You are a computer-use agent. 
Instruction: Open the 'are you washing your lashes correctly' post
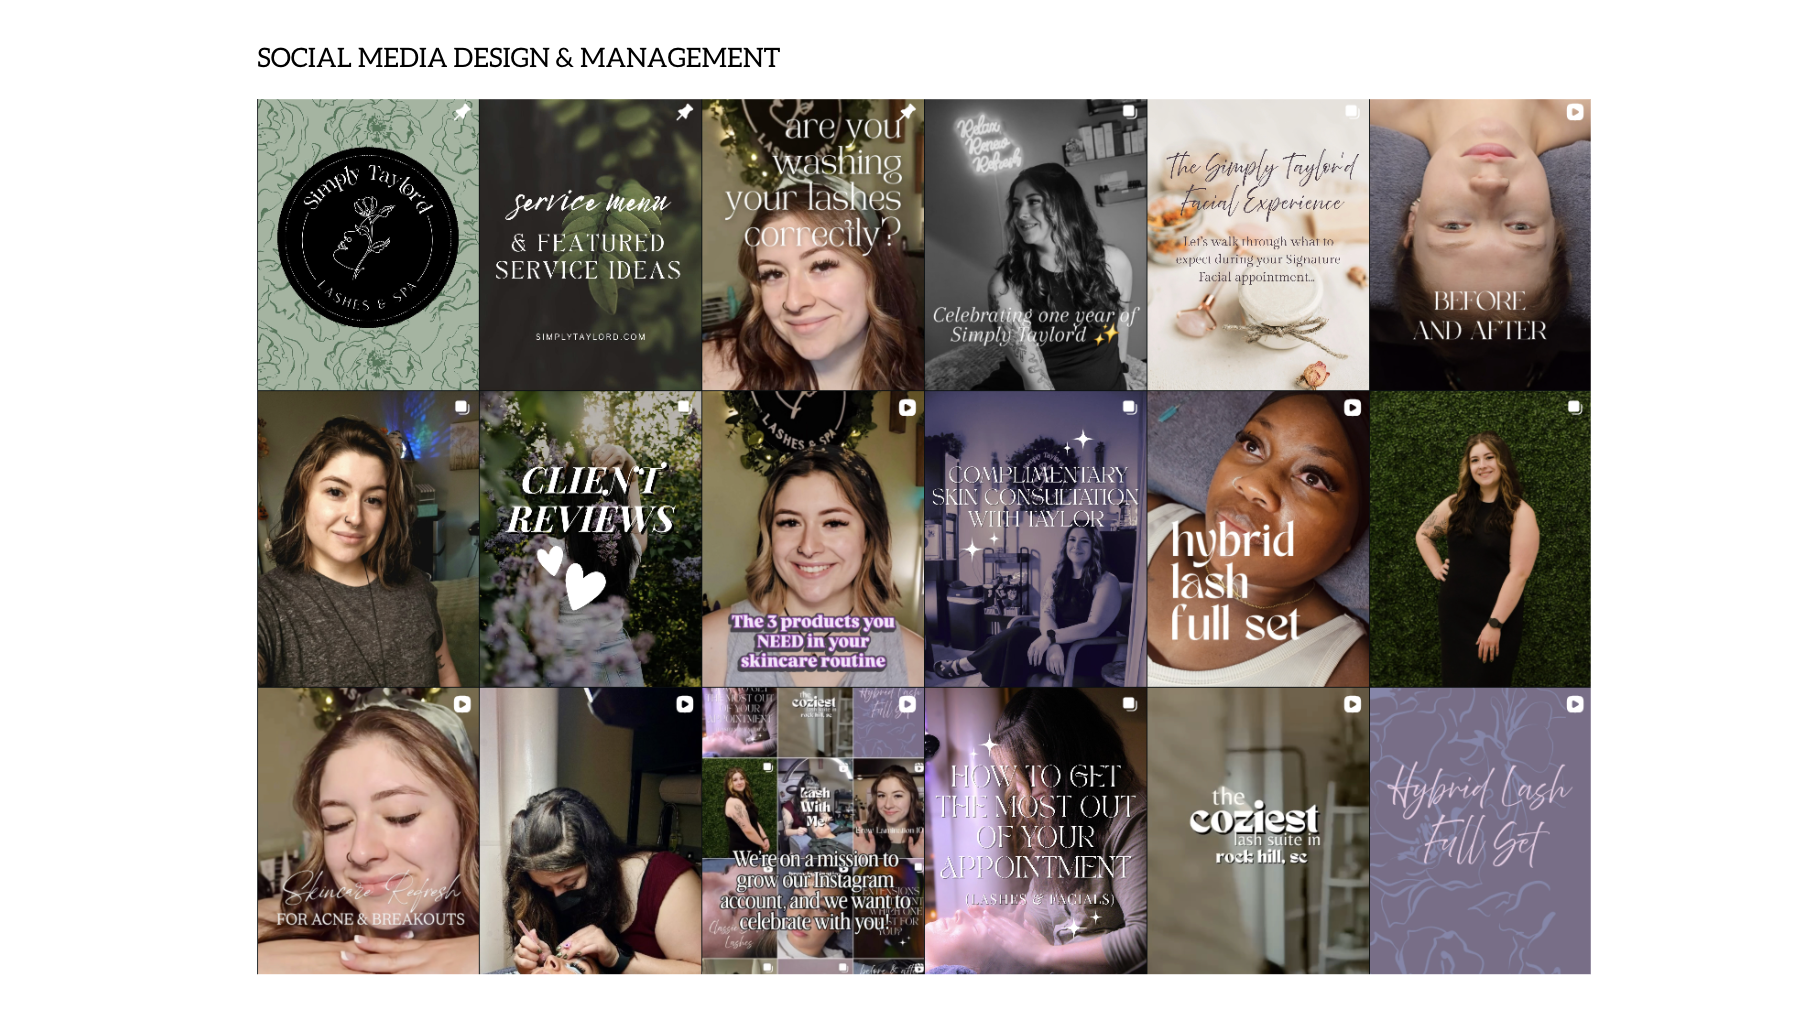(x=813, y=244)
